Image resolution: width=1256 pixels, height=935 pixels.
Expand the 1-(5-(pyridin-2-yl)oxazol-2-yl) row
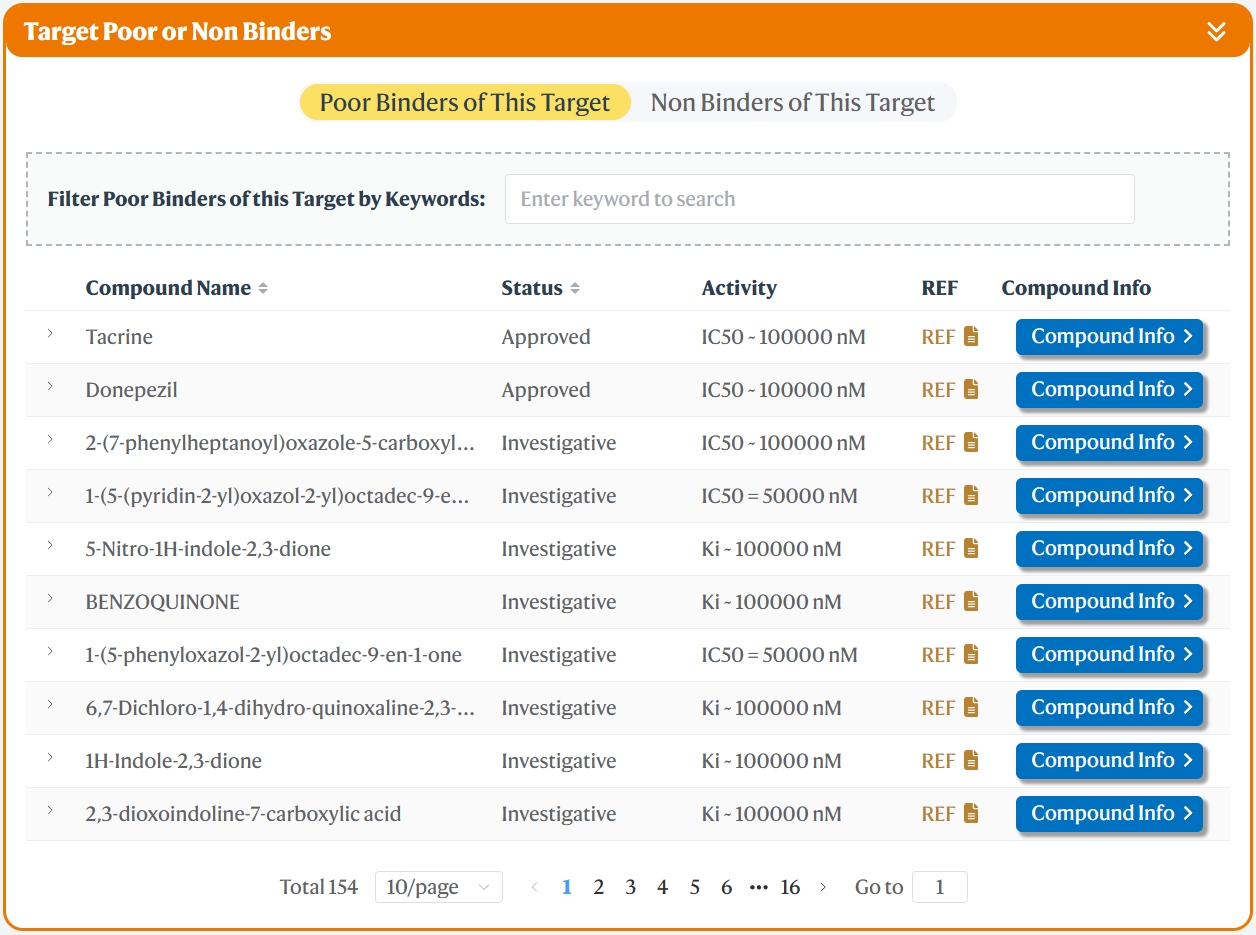pos(50,492)
